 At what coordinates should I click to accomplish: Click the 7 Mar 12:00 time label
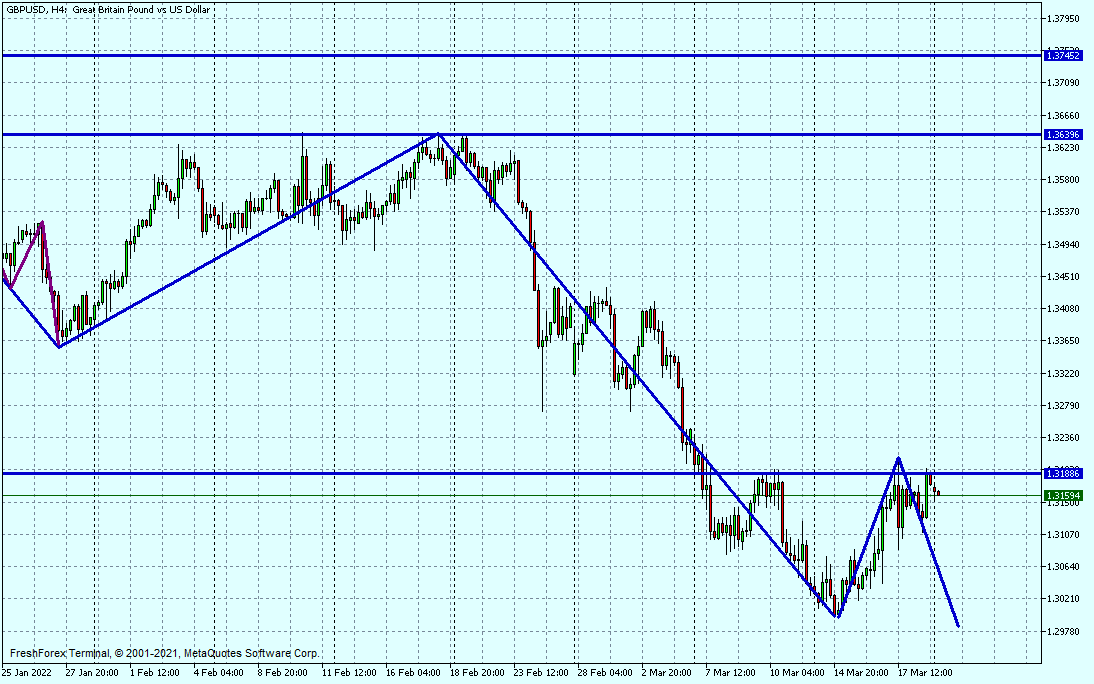pos(730,673)
